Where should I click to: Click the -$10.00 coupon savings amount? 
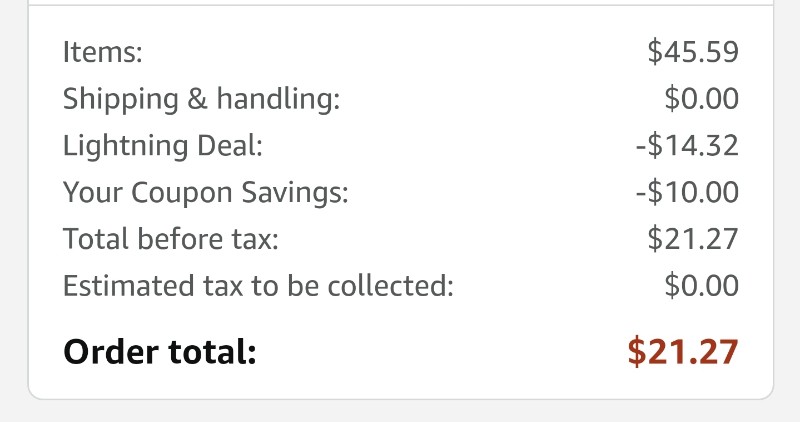click(x=687, y=192)
